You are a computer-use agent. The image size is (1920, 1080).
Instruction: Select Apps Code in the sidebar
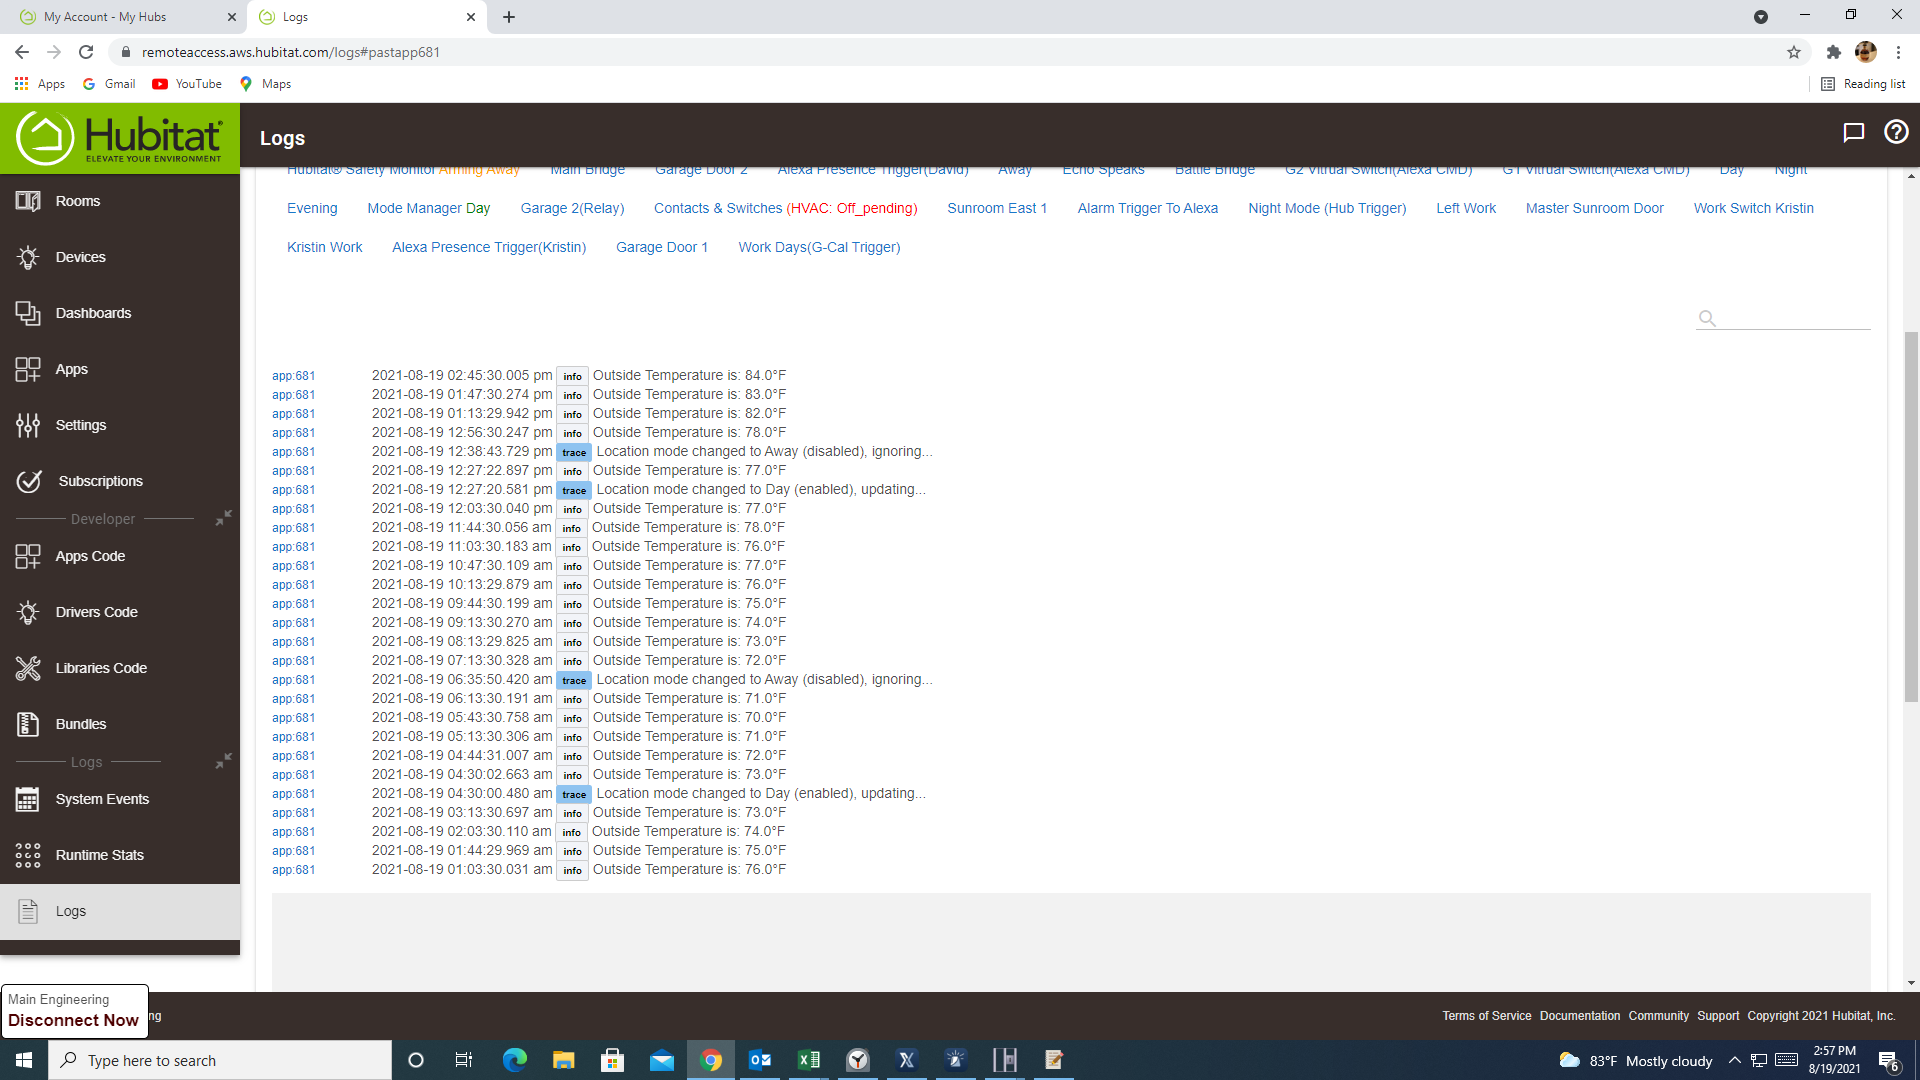(x=90, y=556)
